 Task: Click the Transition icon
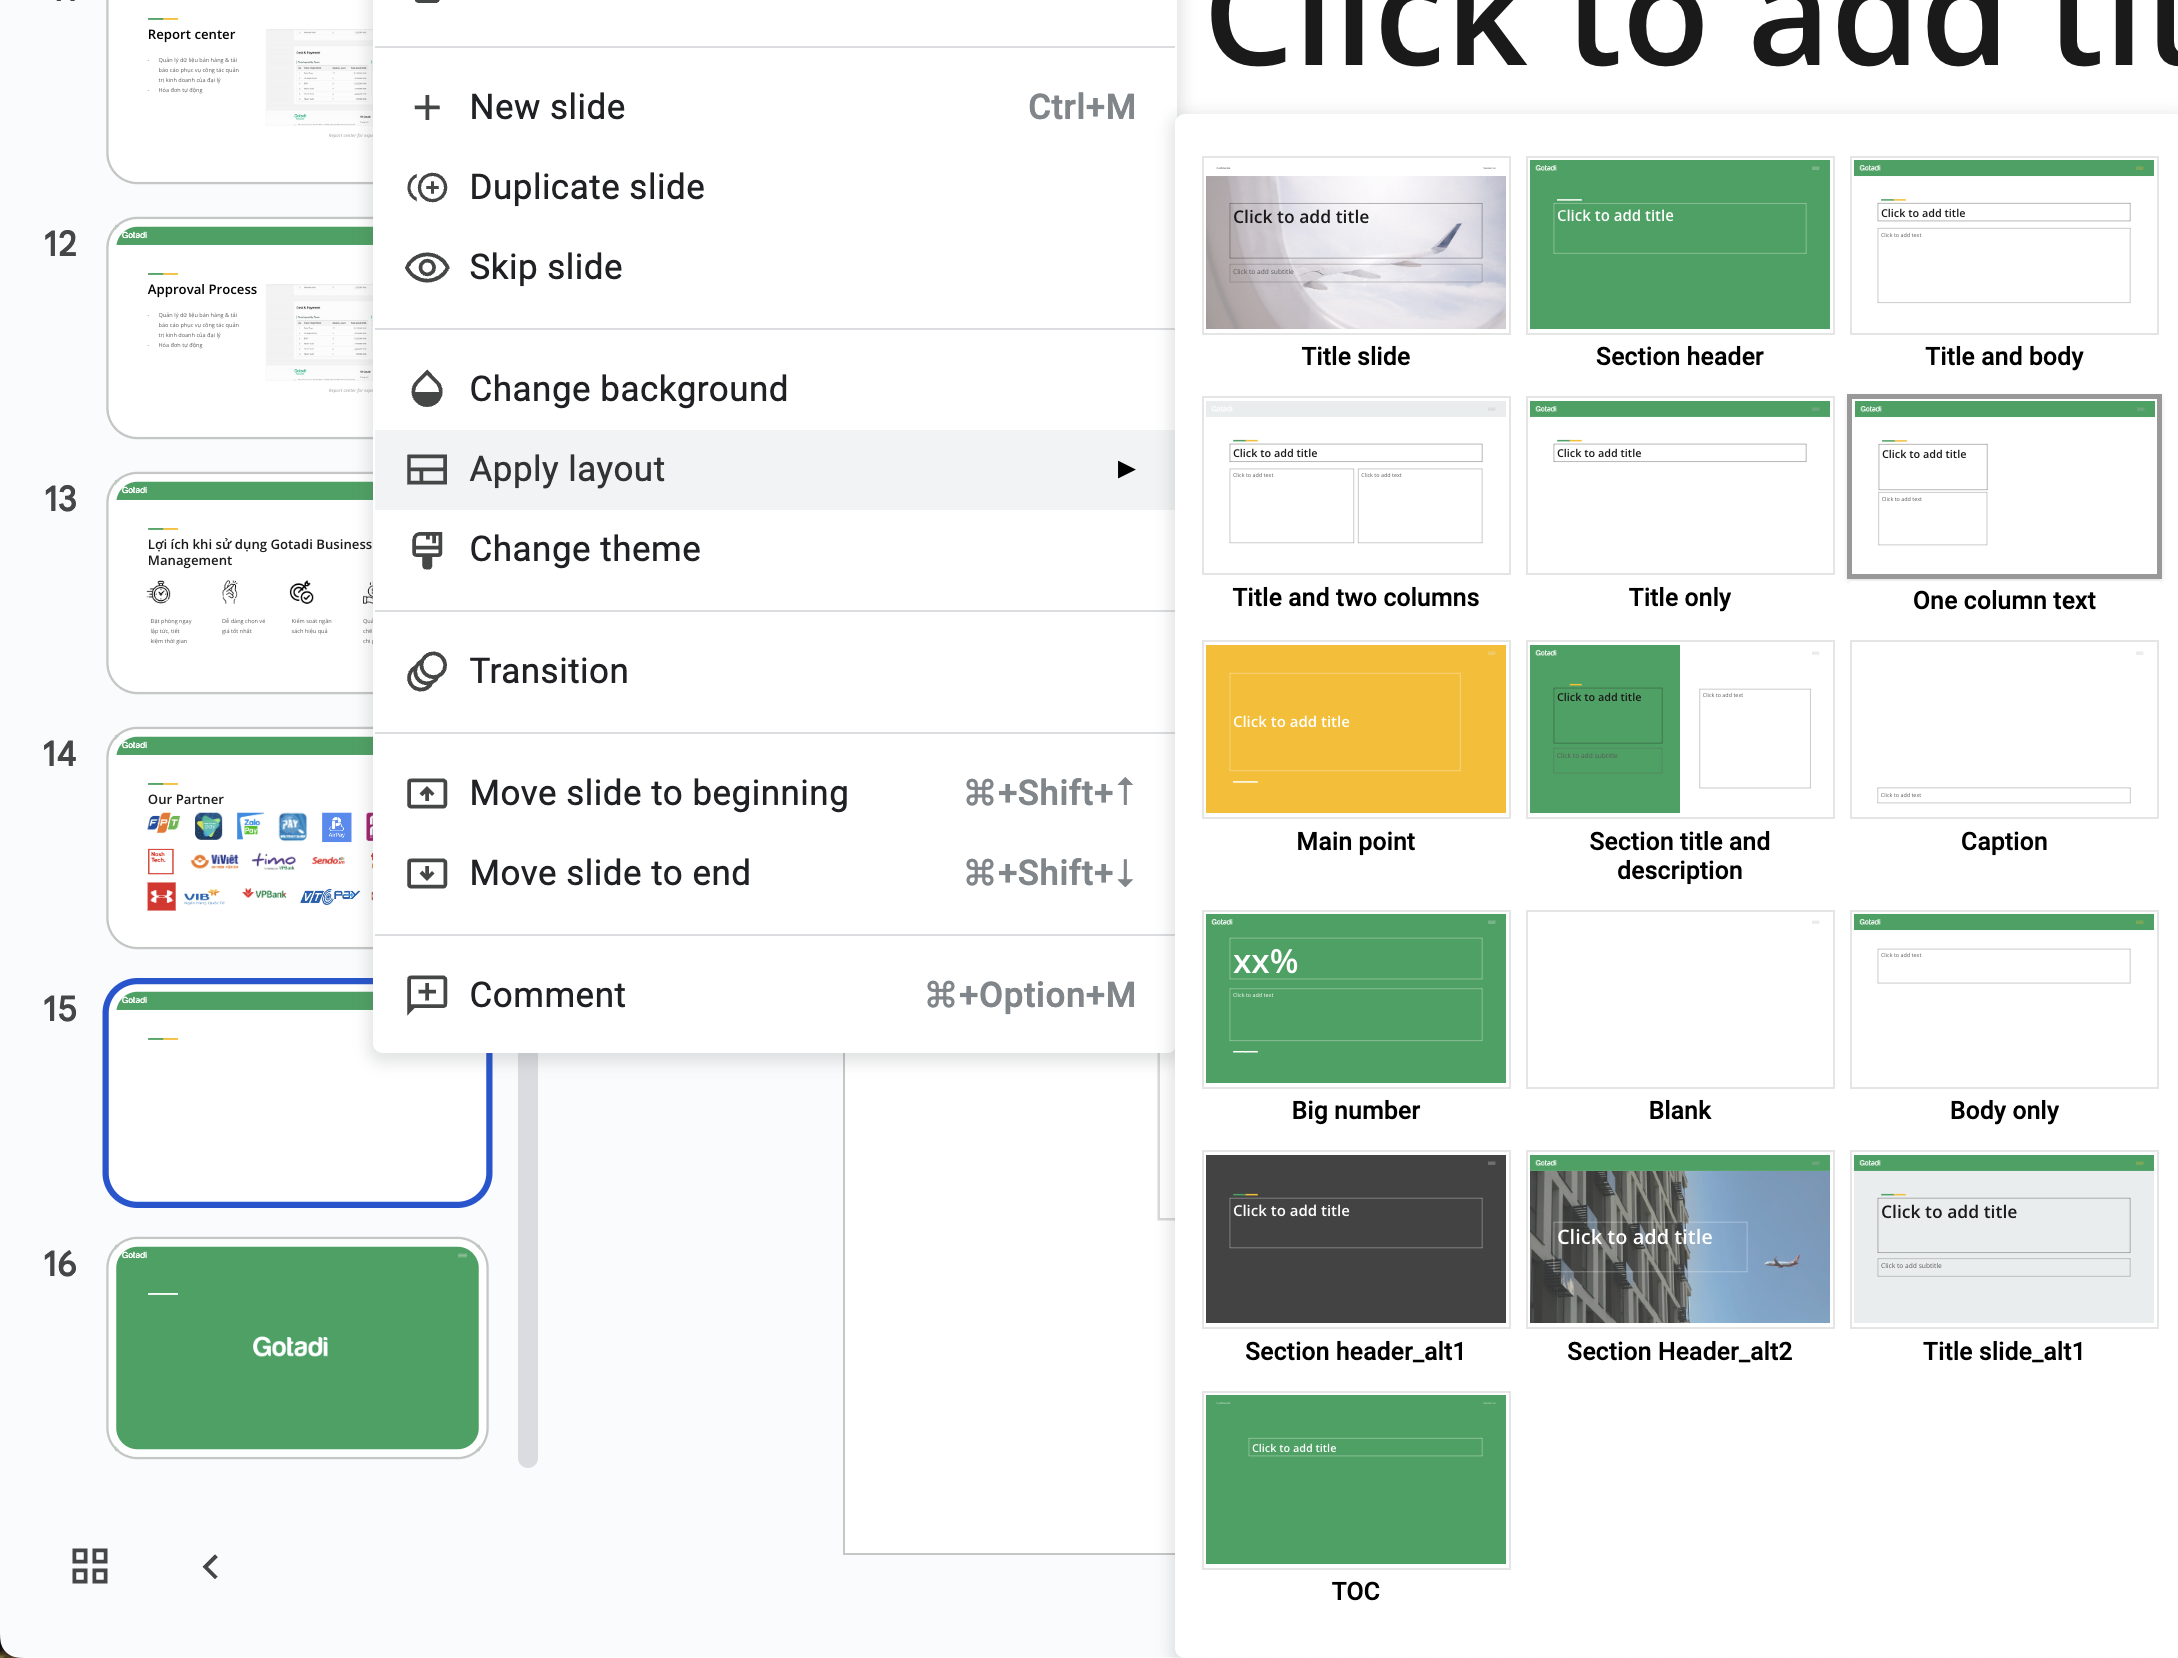tap(427, 671)
